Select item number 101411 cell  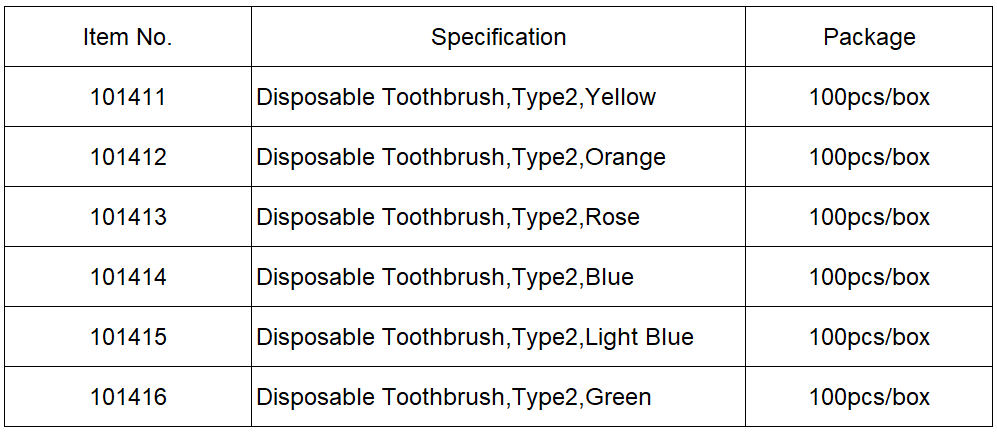[x=128, y=97]
